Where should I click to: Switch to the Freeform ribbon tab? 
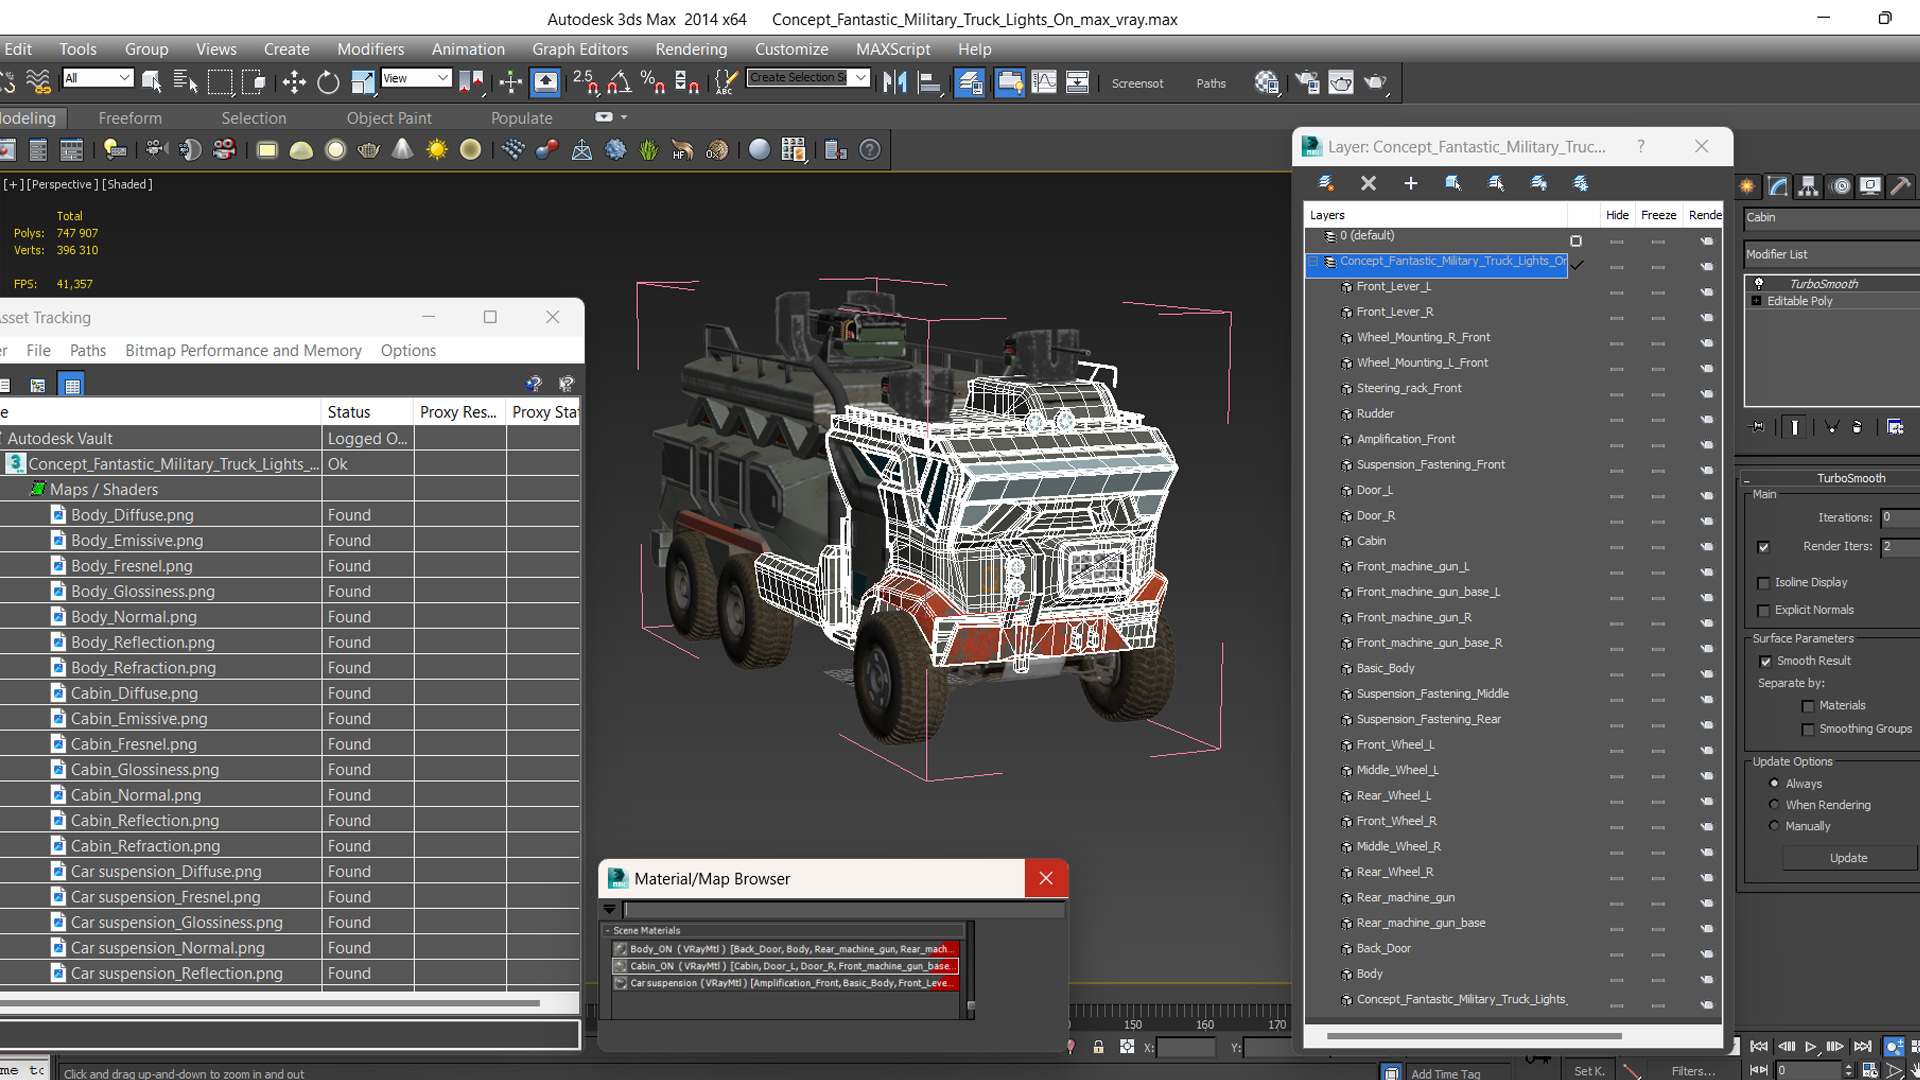click(x=130, y=118)
